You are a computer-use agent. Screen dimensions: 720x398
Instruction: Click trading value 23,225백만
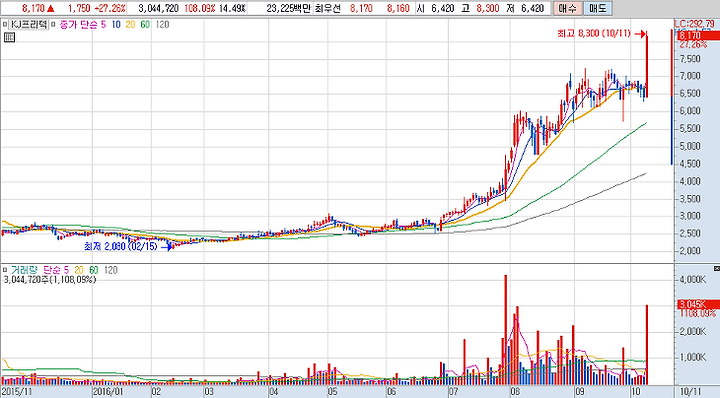pyautogui.click(x=288, y=8)
